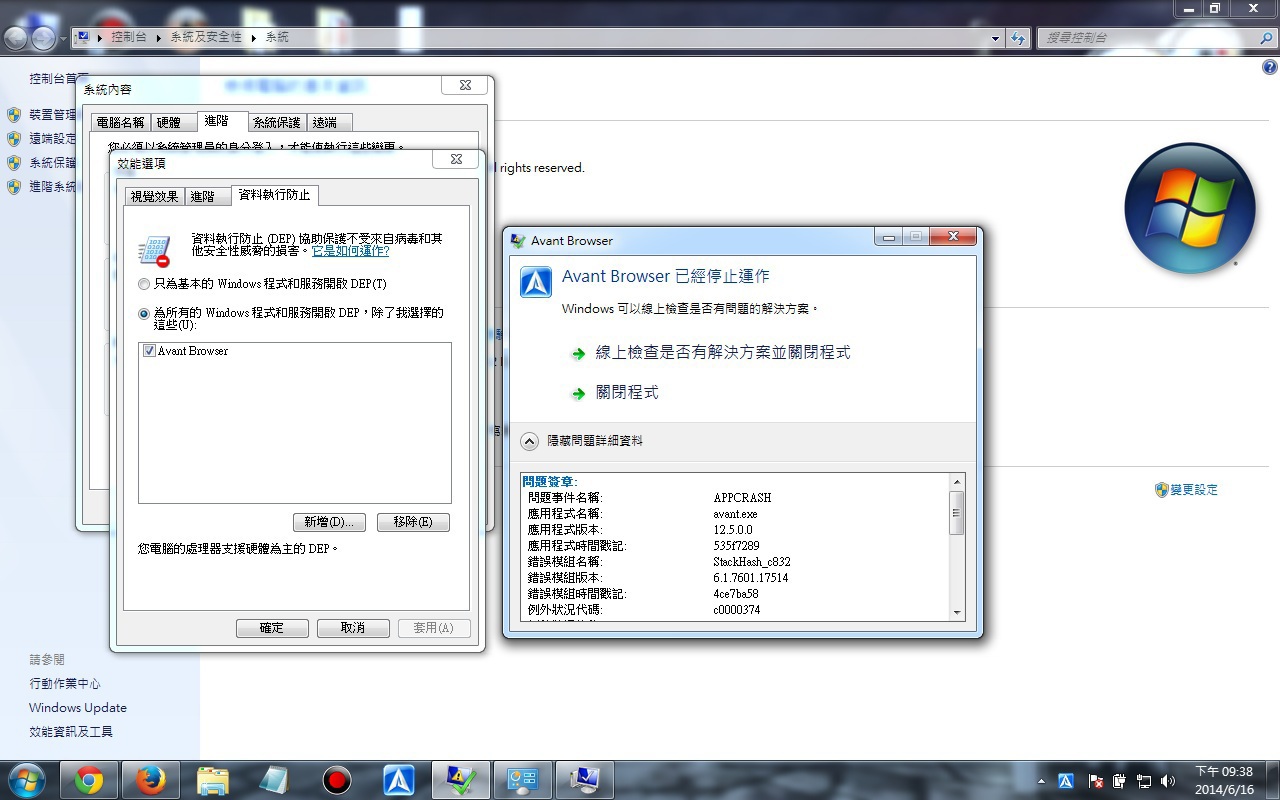Switch to the 視覺效果 tab

coord(154,196)
